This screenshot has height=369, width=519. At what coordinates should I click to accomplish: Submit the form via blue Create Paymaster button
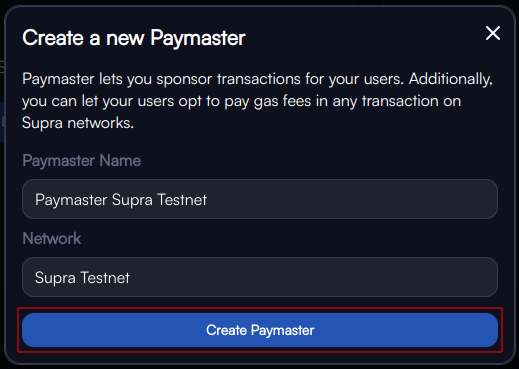click(260, 330)
